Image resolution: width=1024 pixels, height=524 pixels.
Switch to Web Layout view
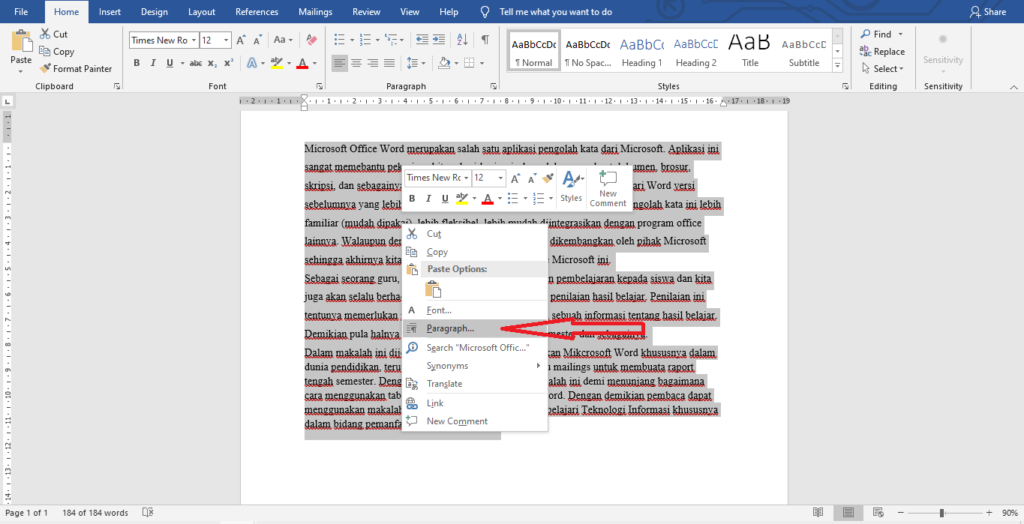tap(879, 513)
